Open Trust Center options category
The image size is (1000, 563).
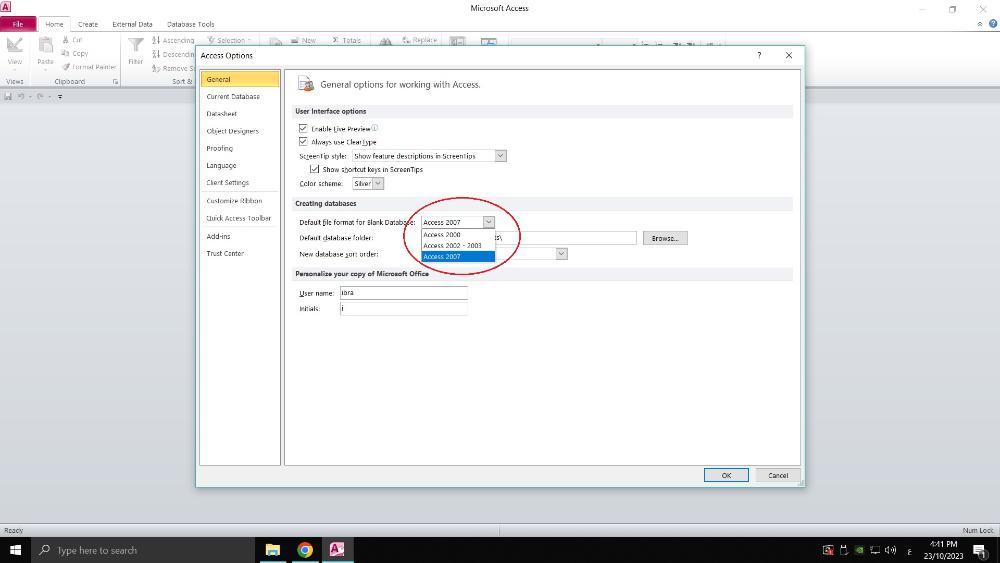click(x=240, y=253)
